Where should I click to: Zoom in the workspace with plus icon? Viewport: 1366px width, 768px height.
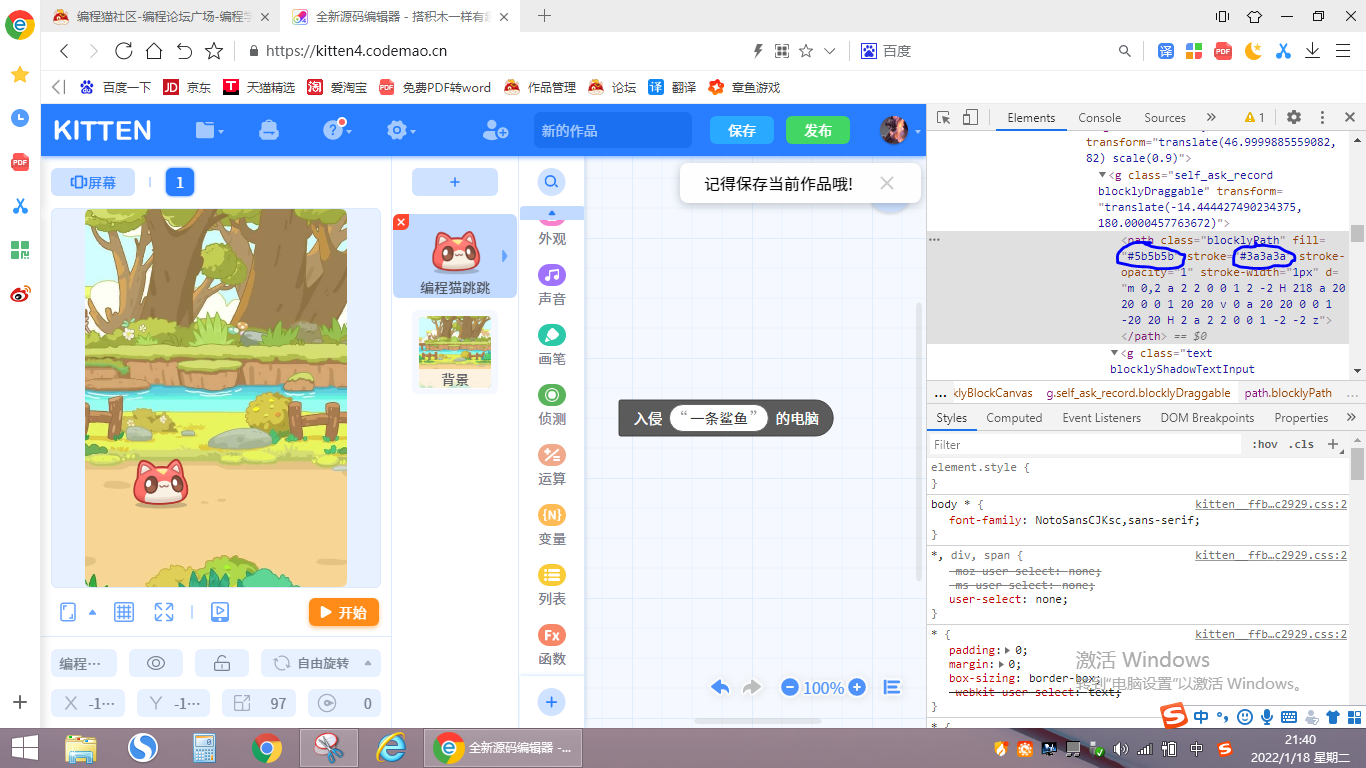click(857, 688)
